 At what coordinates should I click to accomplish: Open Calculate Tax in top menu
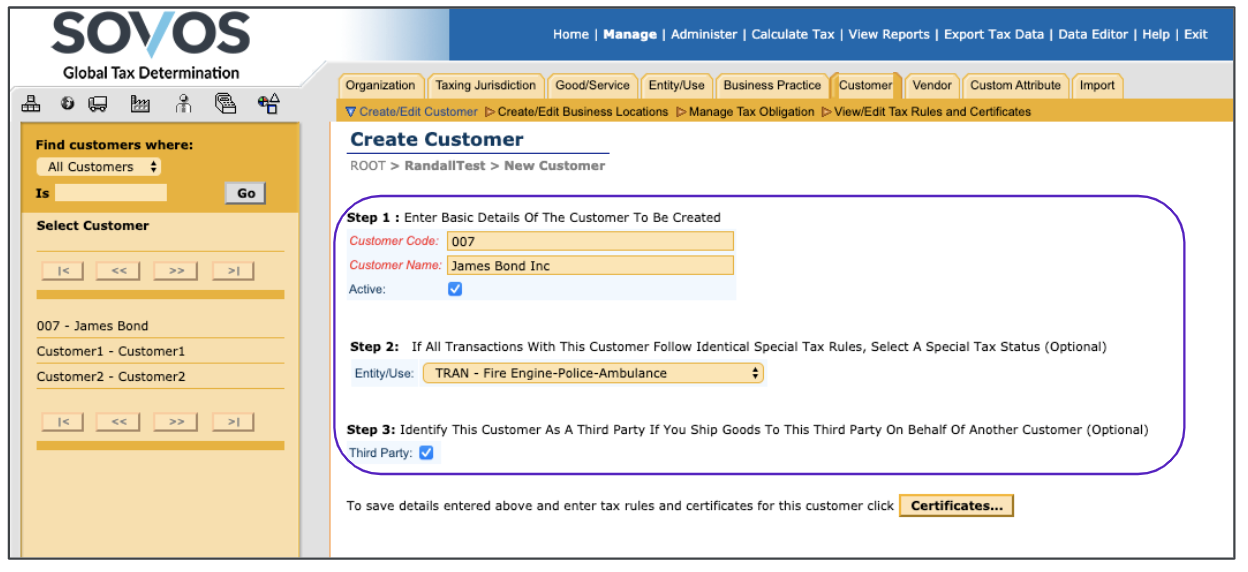[x=792, y=34]
